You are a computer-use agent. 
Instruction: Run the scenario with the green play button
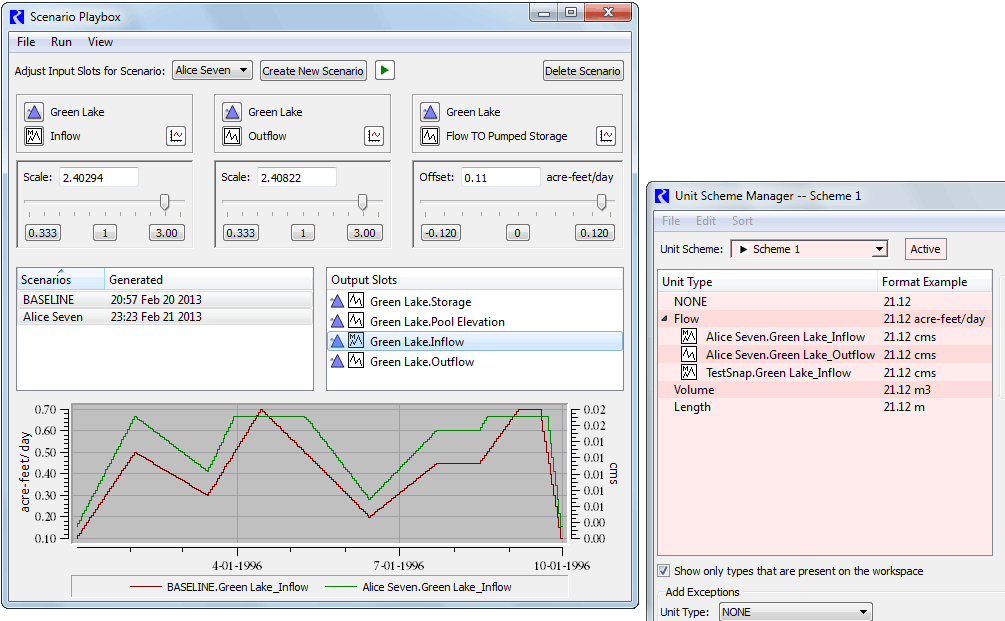385,70
